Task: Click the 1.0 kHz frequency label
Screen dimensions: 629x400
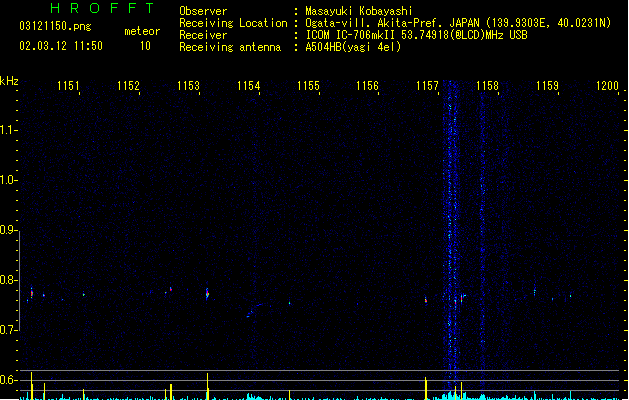Action: pyautogui.click(x=7, y=180)
